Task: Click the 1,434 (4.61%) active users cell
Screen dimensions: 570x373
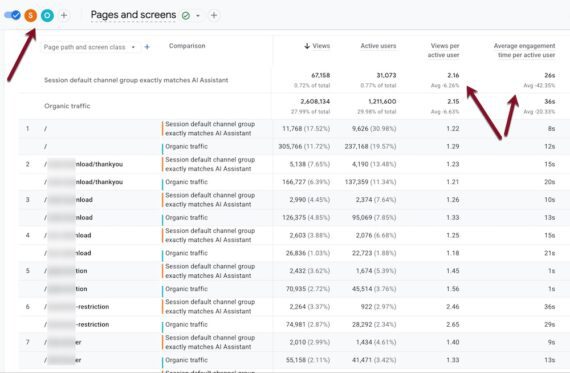Action: [x=376, y=342]
